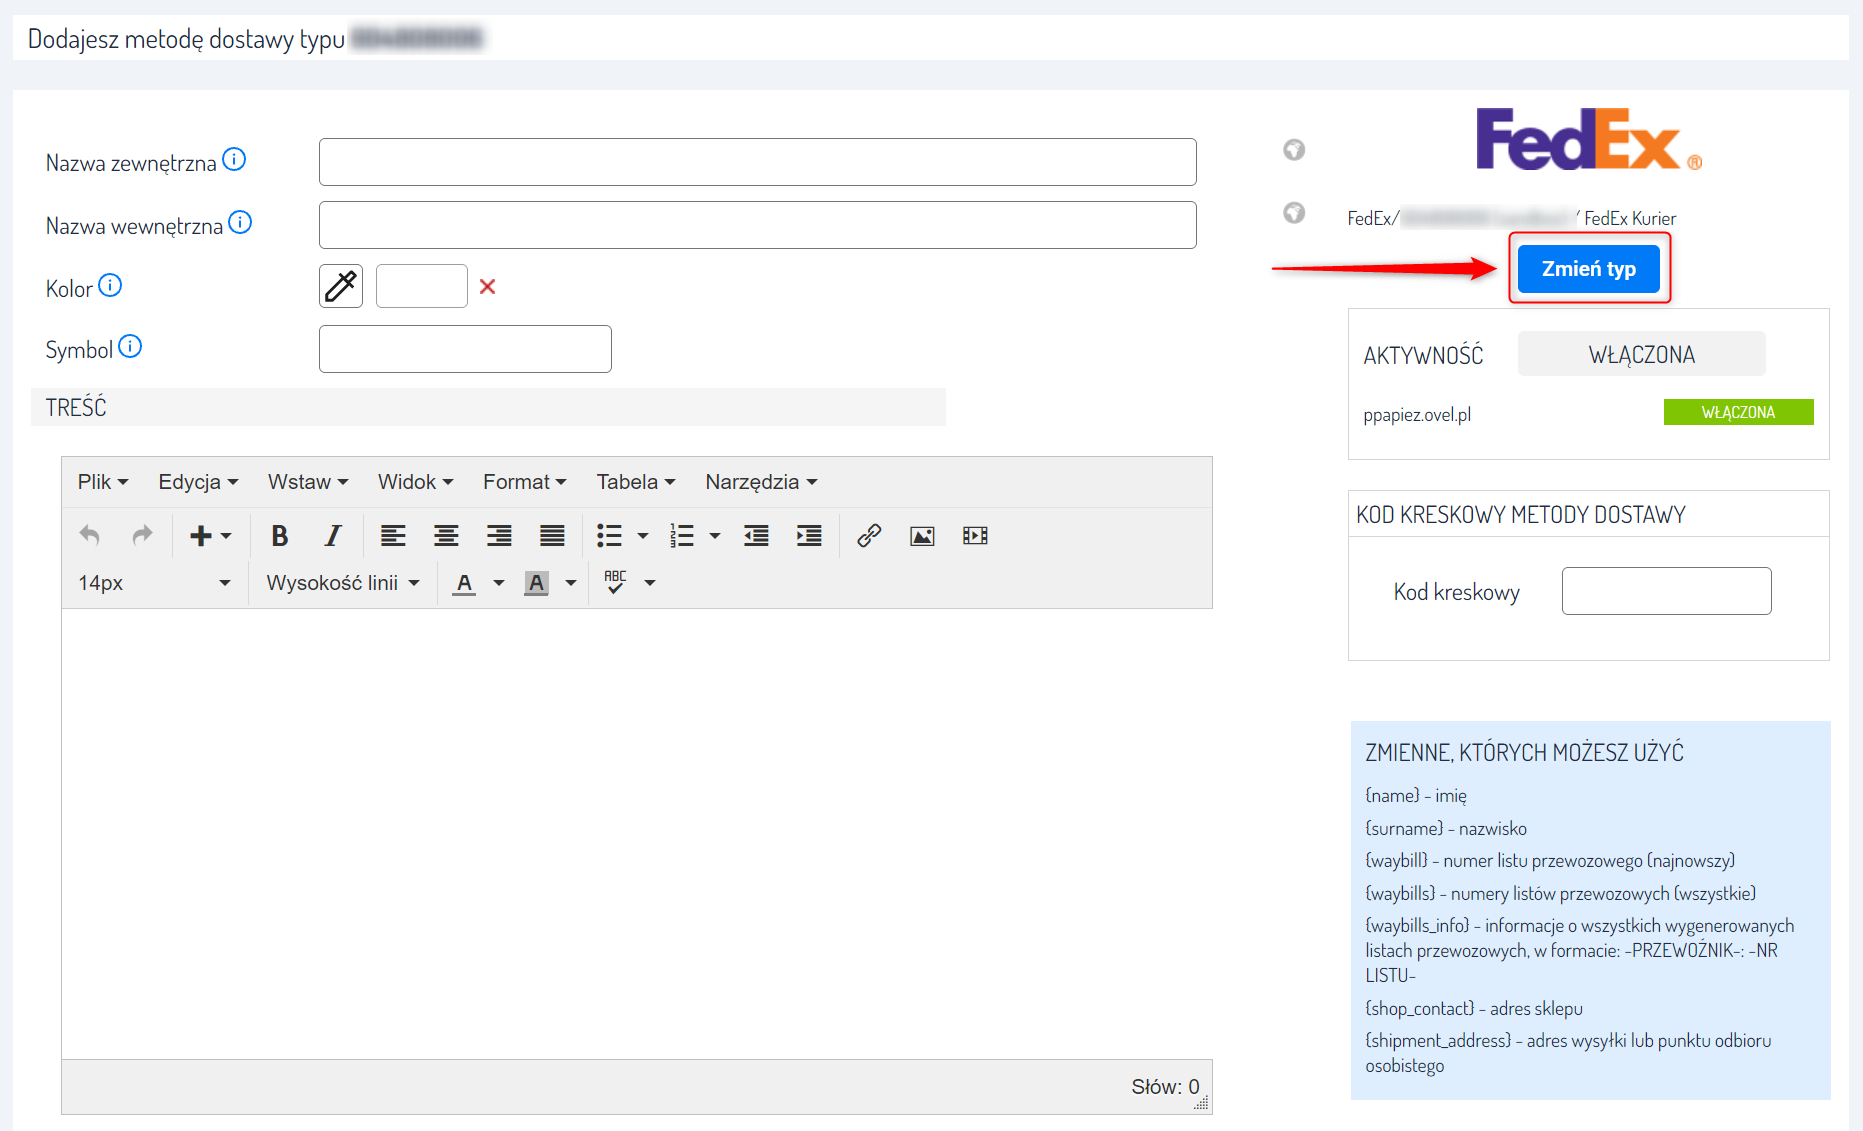Align text to the left
Viewport: 1863px width, 1131px height.
(393, 536)
